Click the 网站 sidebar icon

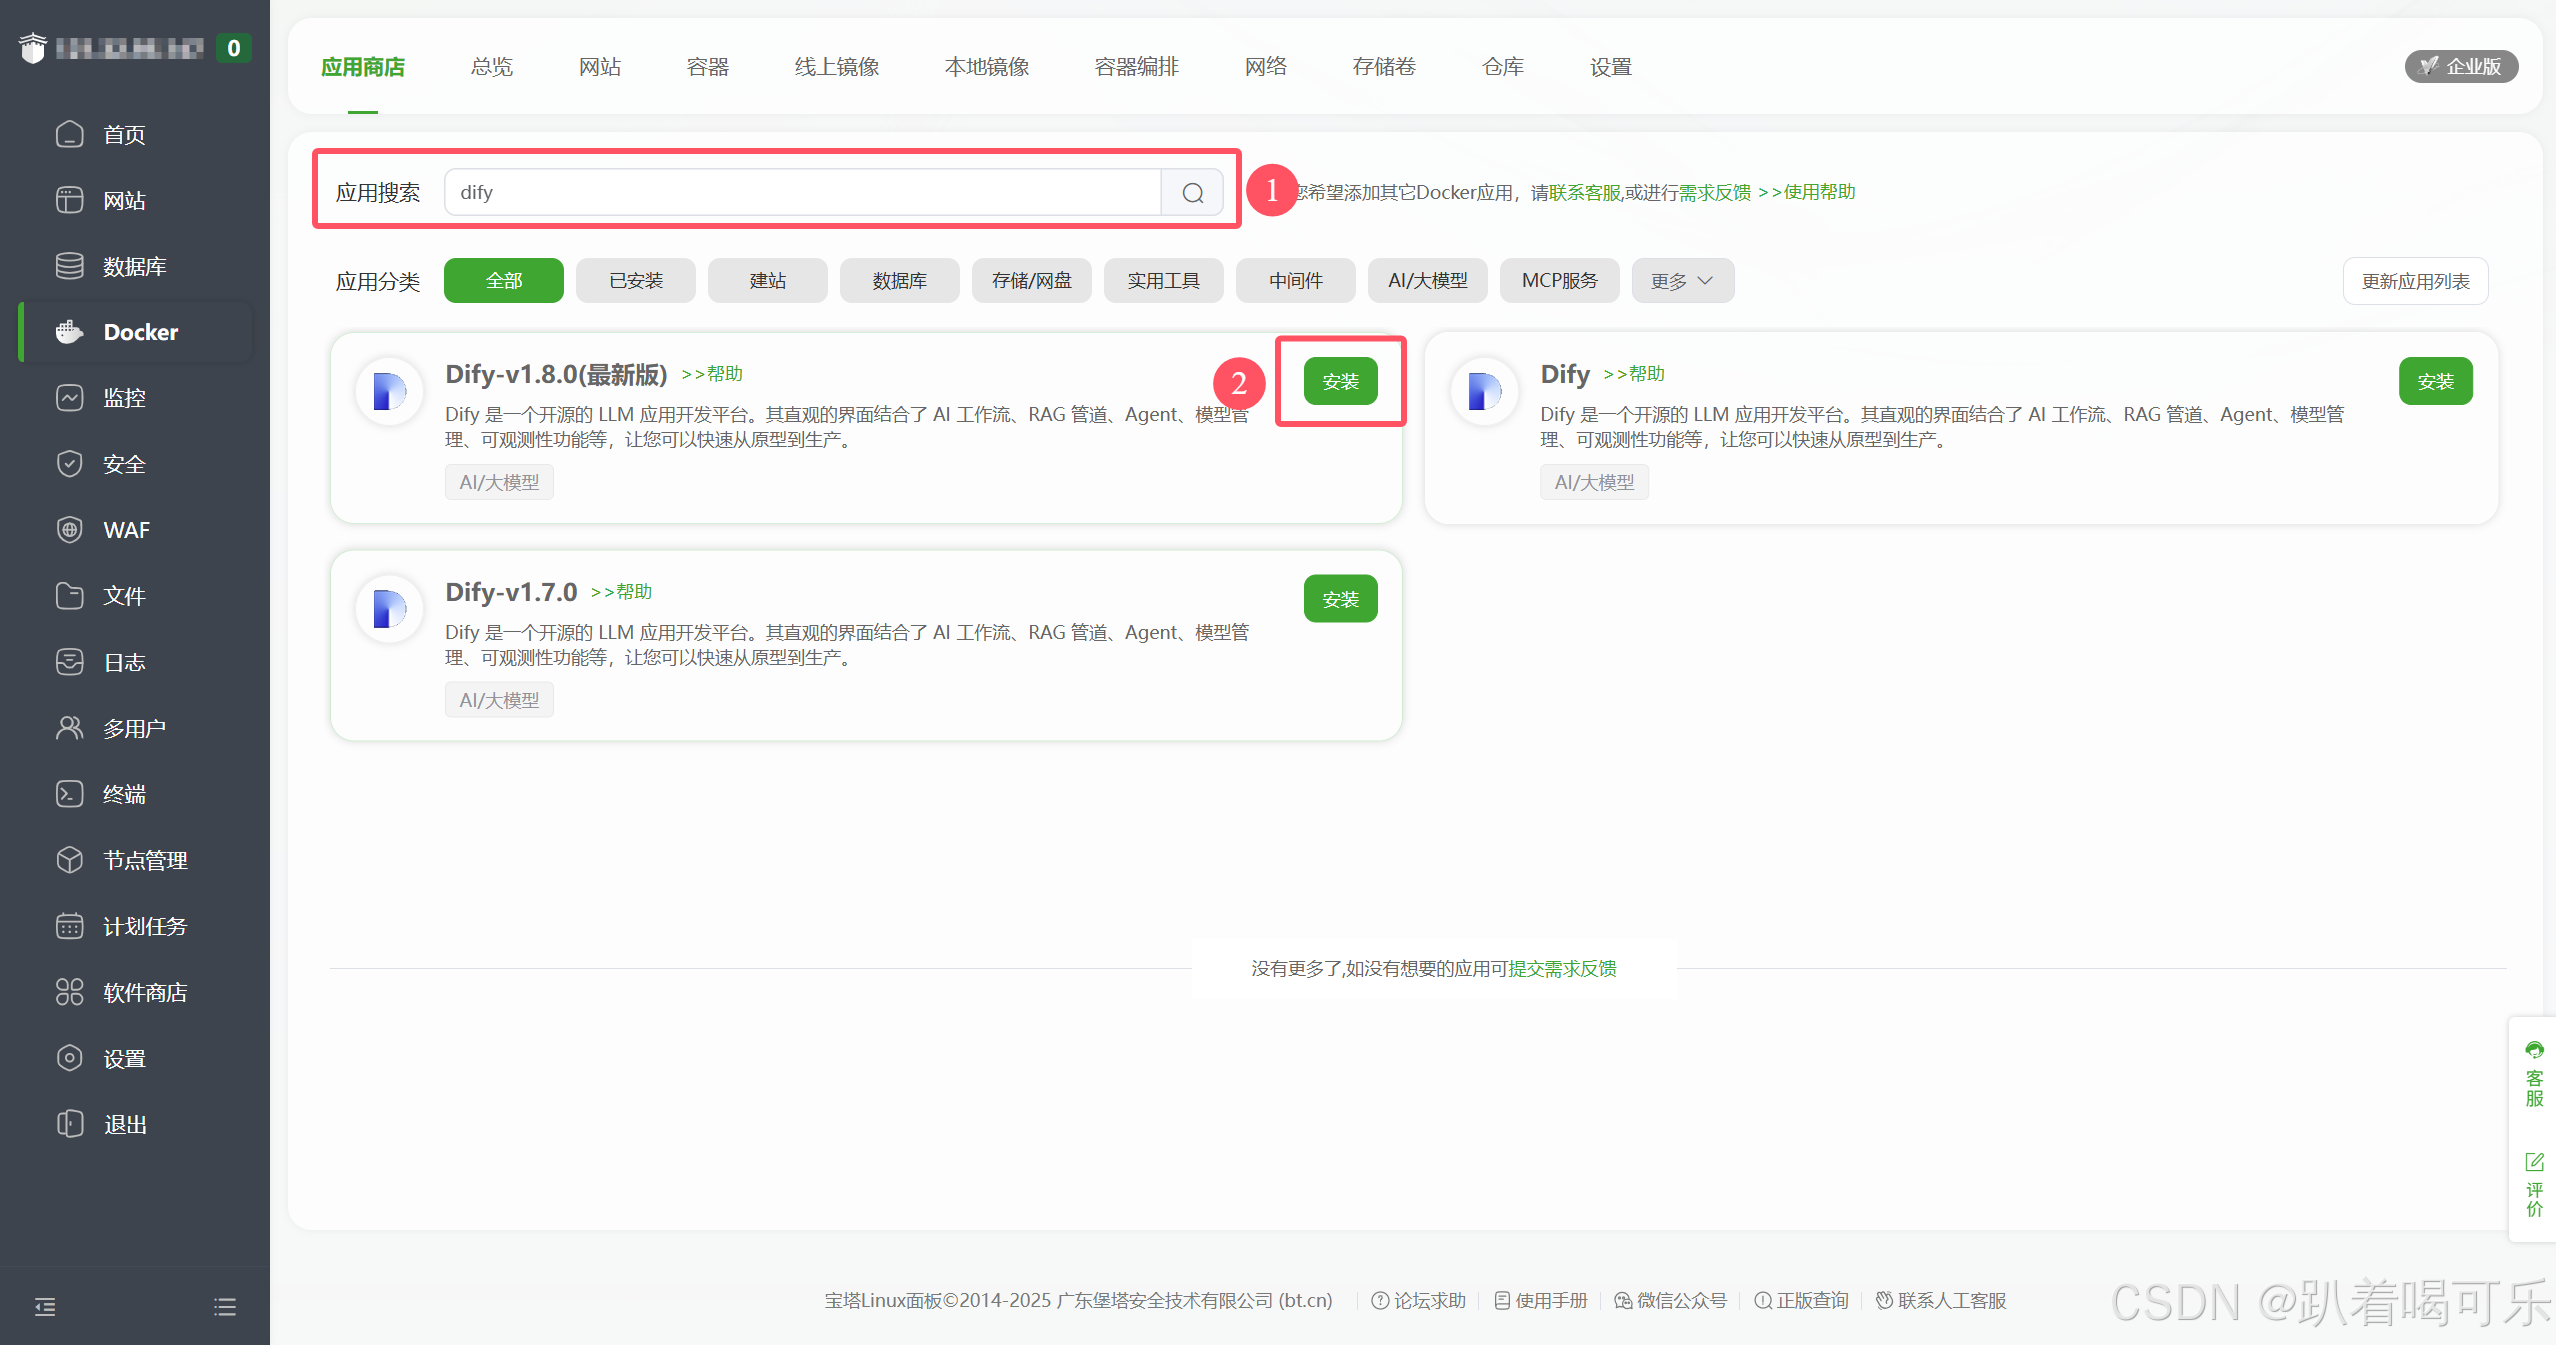tap(69, 200)
